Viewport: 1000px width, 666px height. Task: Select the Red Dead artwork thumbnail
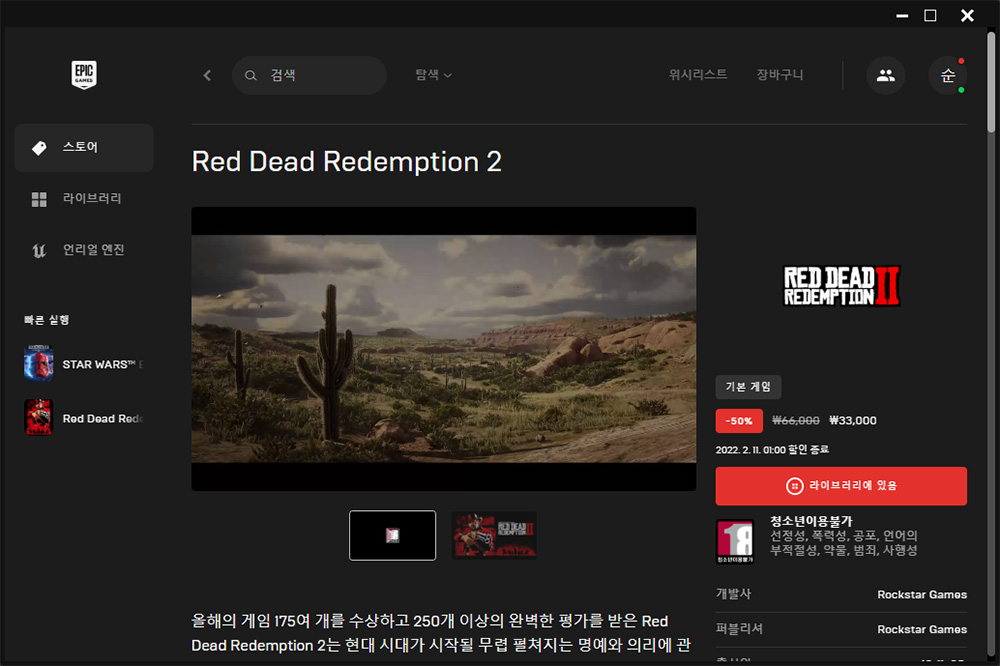tap(494, 535)
